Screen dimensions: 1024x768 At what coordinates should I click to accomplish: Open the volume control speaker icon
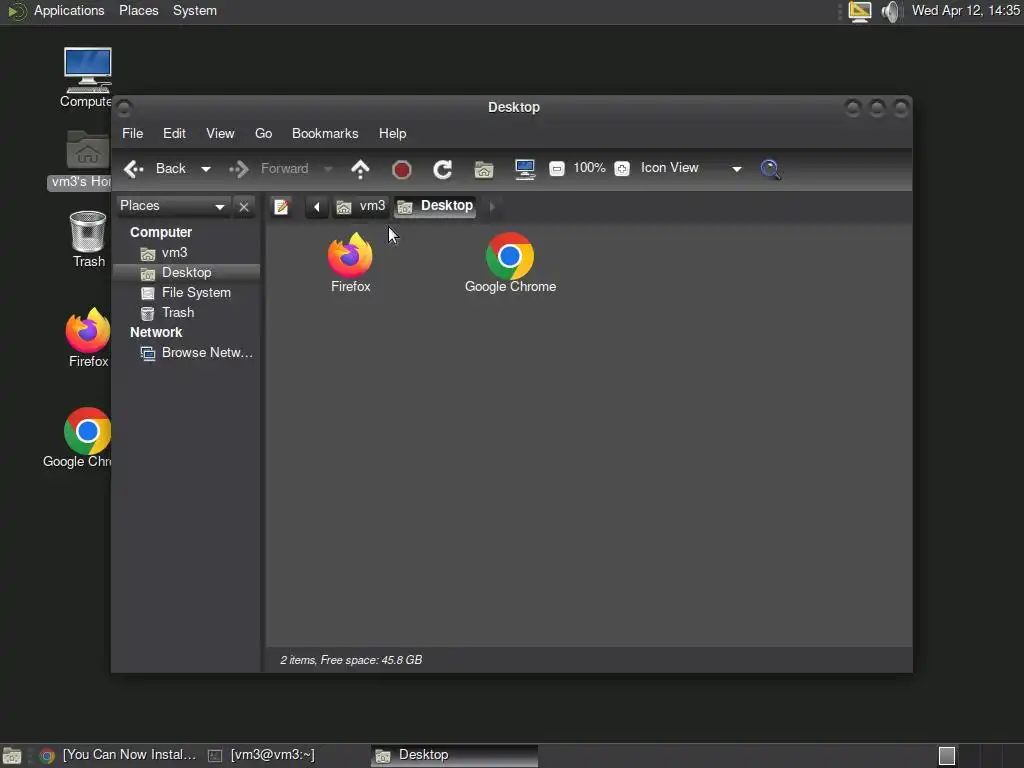point(889,11)
